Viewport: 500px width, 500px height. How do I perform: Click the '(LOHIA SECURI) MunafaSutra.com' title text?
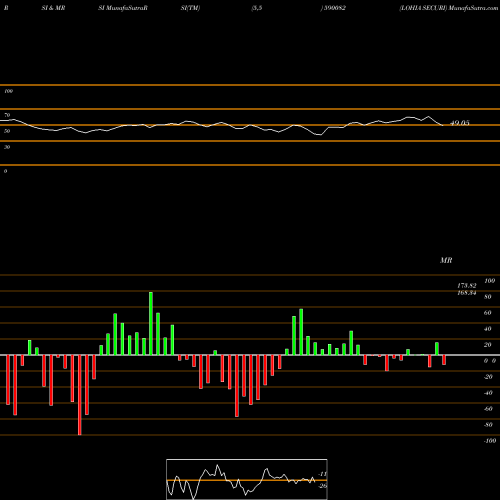click(449, 8)
